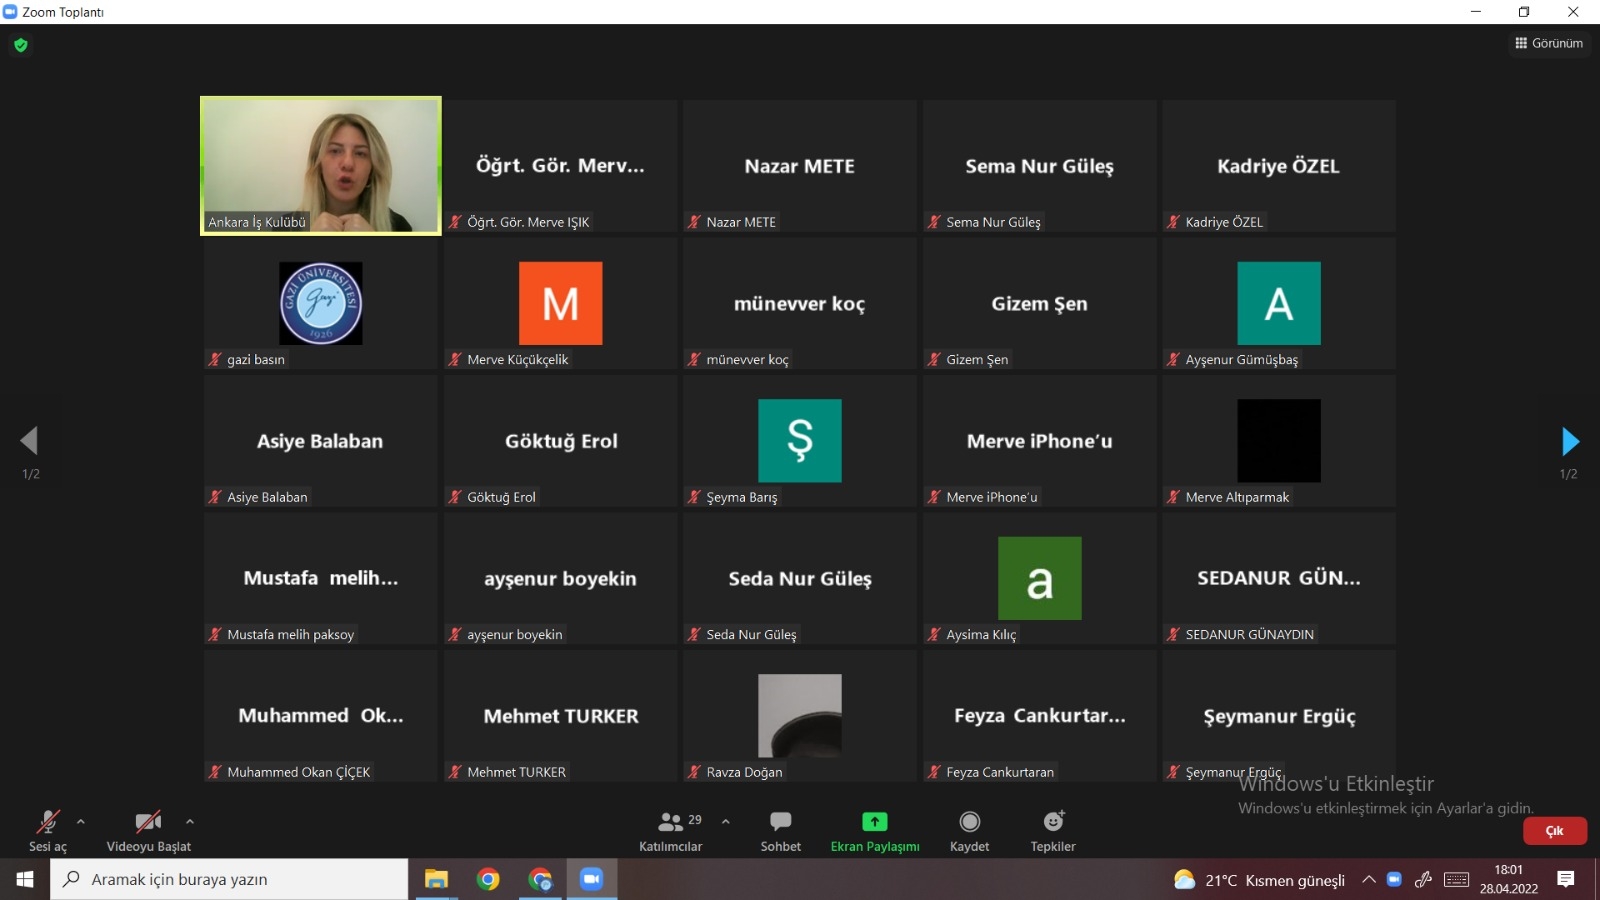Start recording with Kaydet
The image size is (1600, 900).
(x=969, y=831)
